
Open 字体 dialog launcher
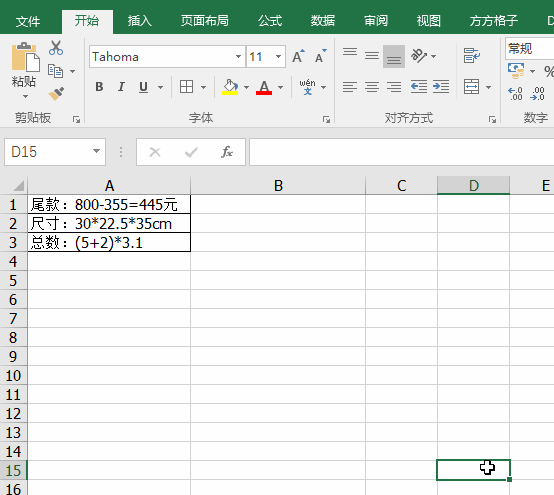[x=326, y=120]
